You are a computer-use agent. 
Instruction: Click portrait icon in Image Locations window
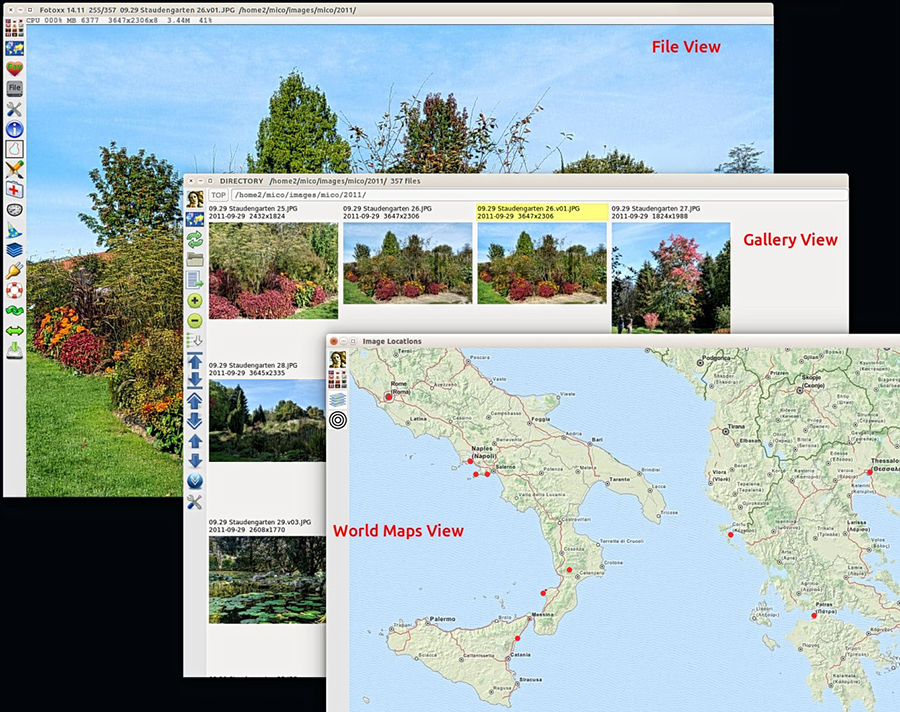(338, 359)
